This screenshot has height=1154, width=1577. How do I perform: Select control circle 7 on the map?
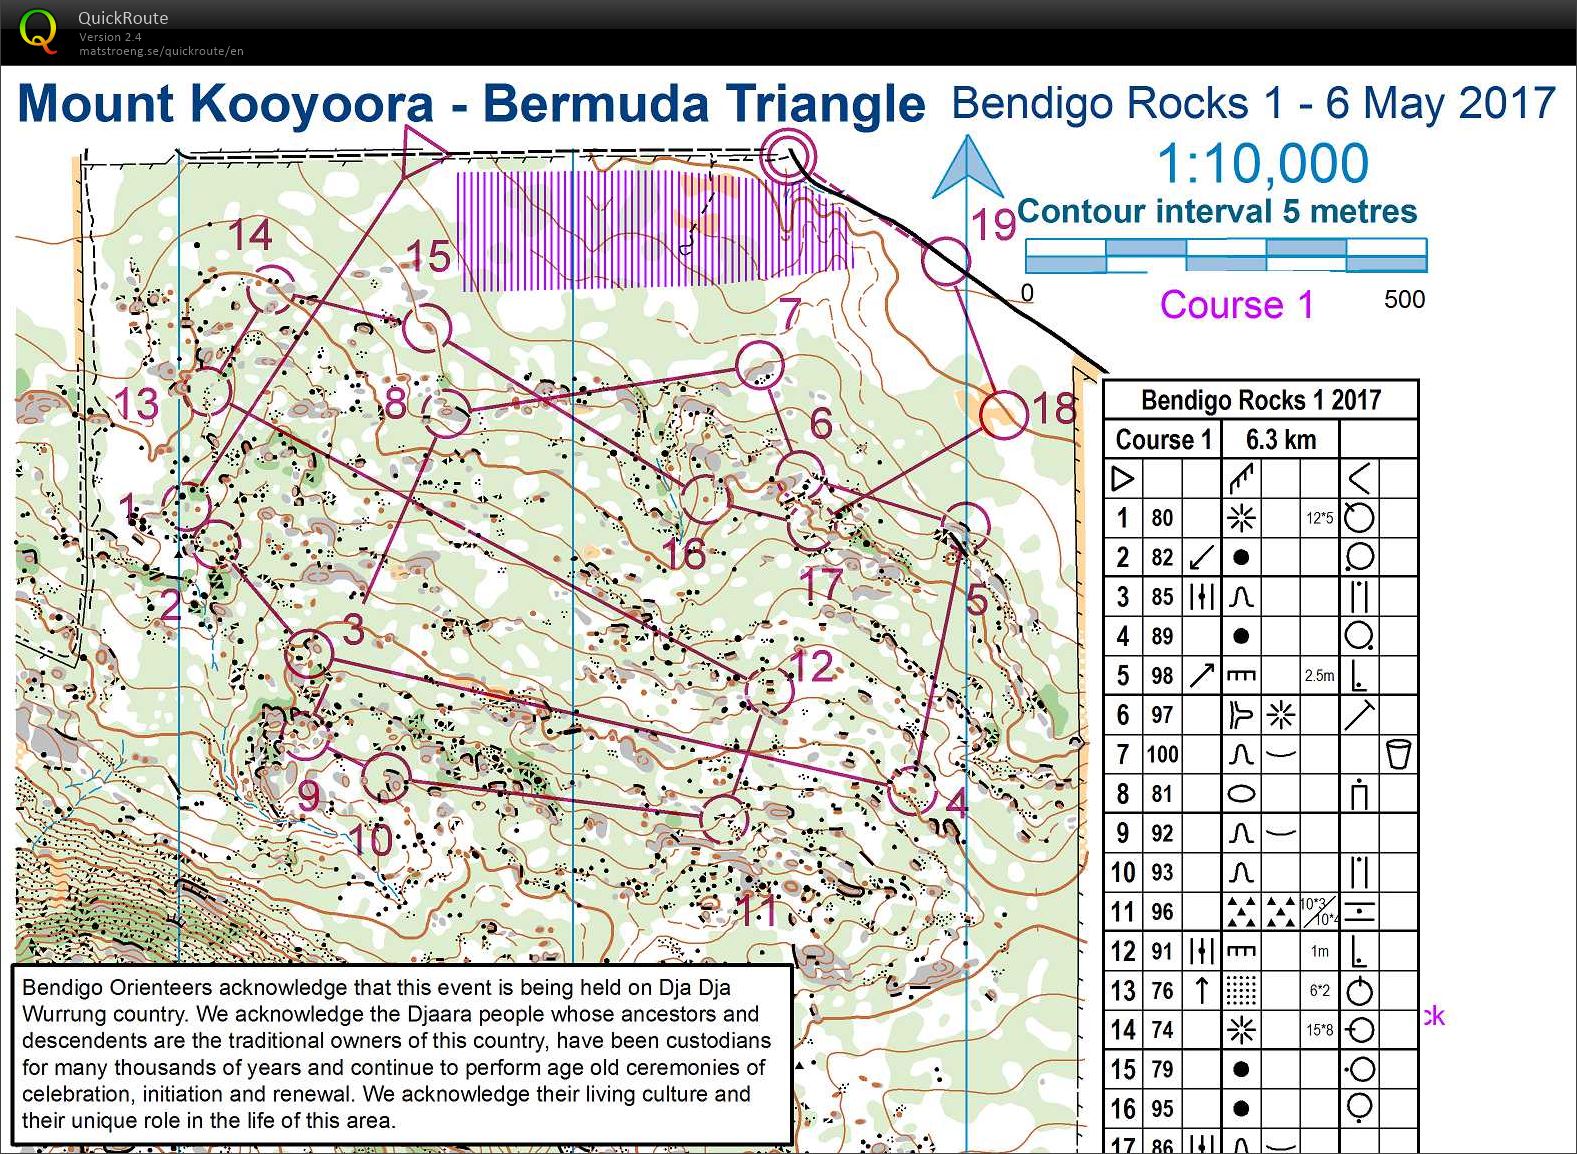coord(759,364)
